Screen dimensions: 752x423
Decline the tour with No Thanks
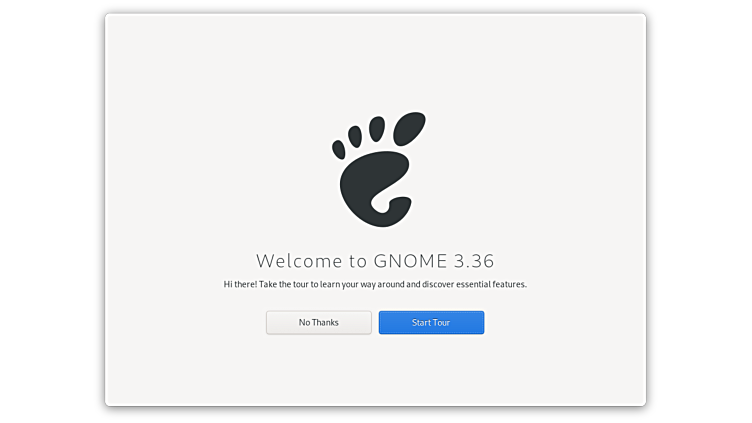pyautogui.click(x=319, y=322)
